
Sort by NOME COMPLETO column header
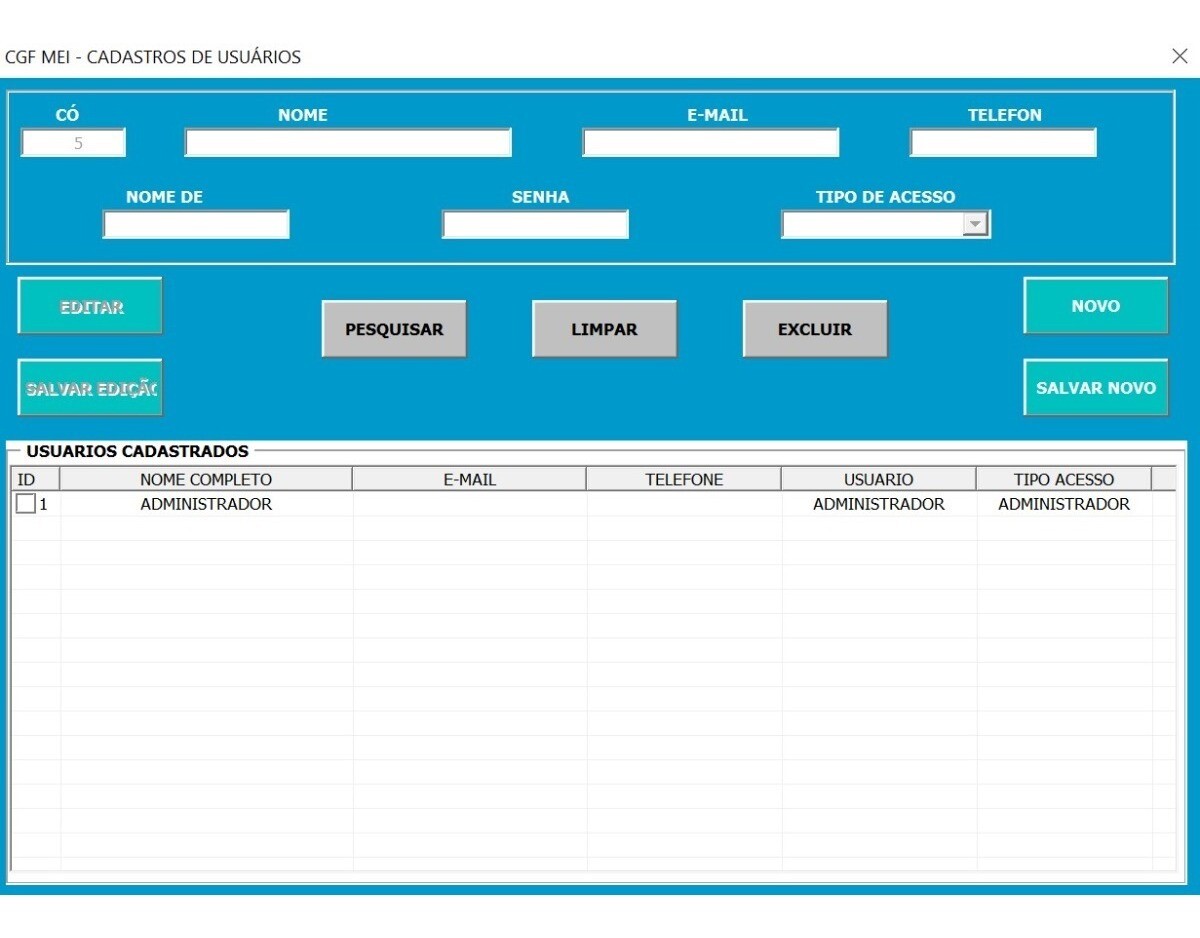pyautogui.click(x=206, y=479)
